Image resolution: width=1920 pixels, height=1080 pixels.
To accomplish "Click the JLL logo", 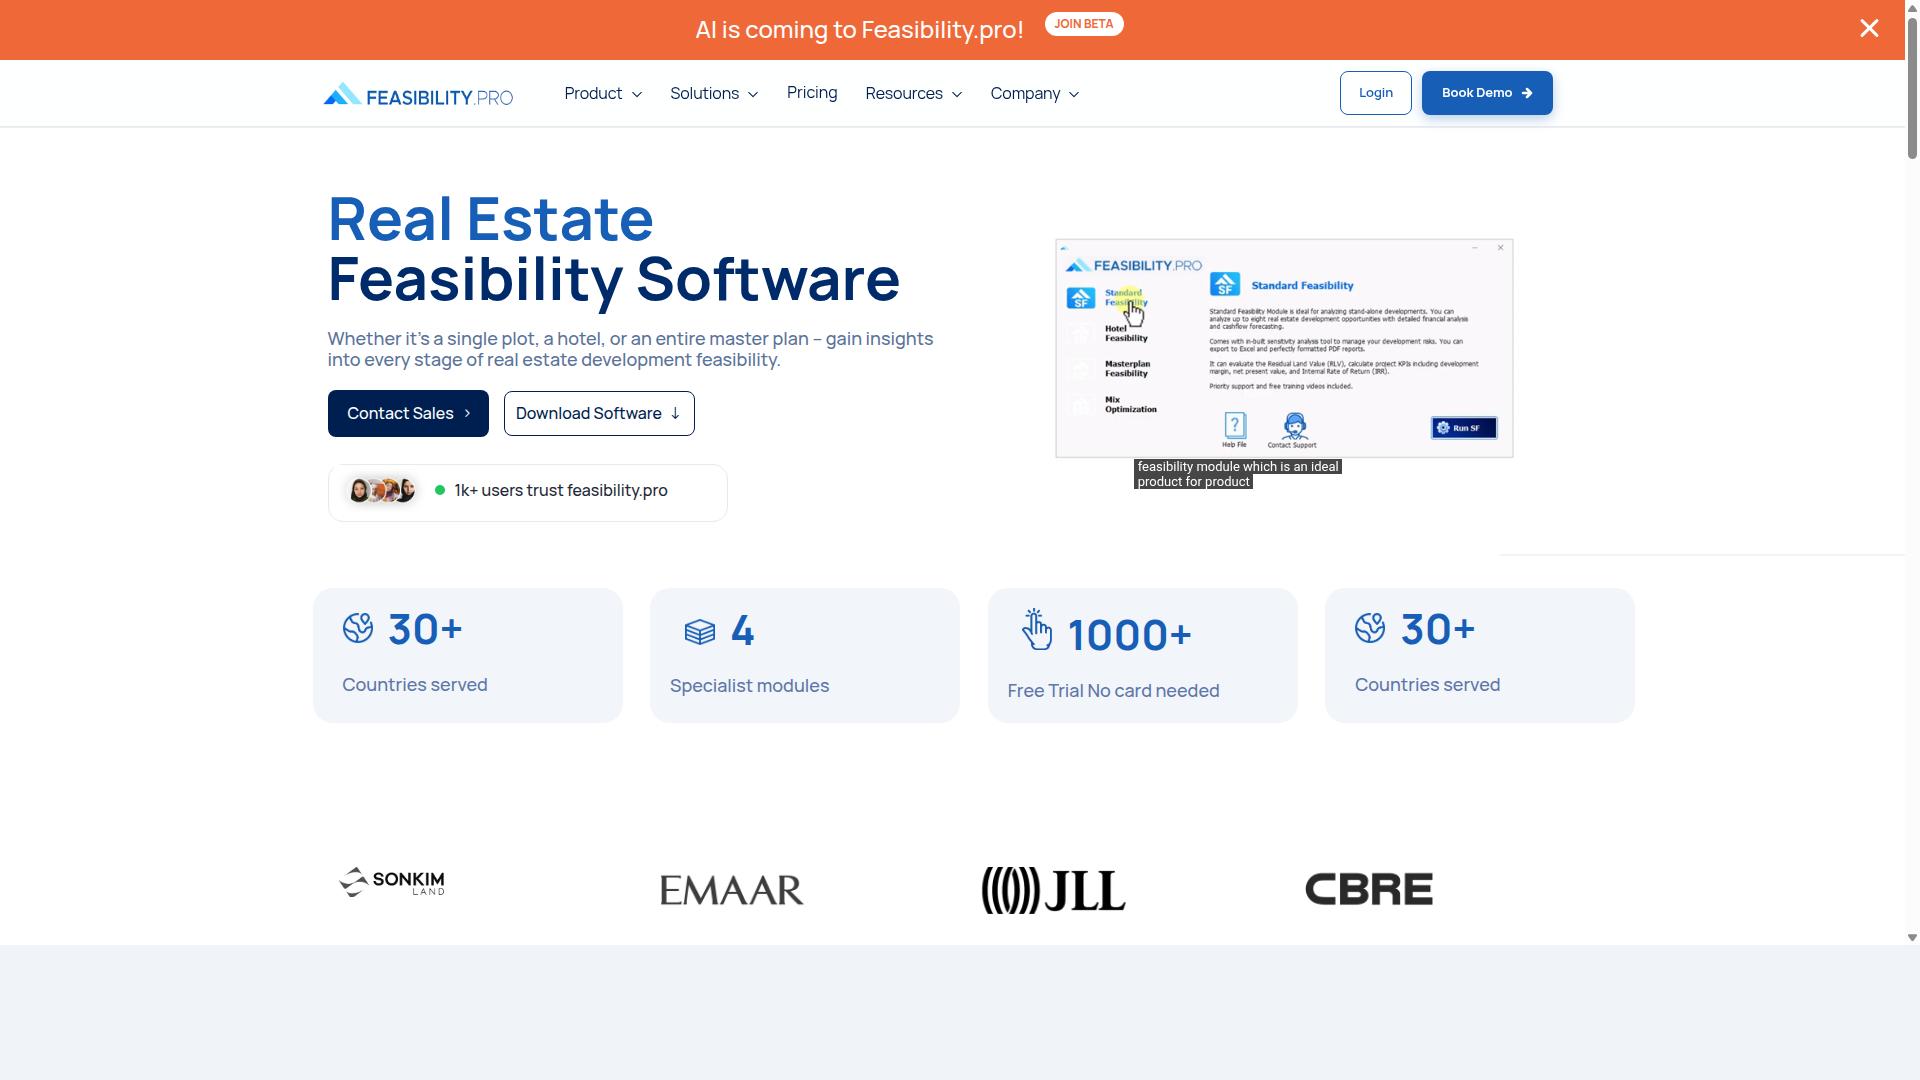I will pyautogui.click(x=1054, y=890).
